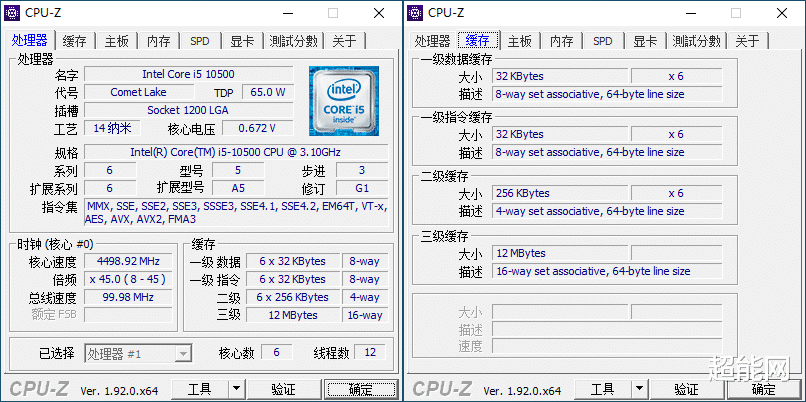Click the Intel Core i5 logo badge
The image size is (806, 402).
coord(344,101)
